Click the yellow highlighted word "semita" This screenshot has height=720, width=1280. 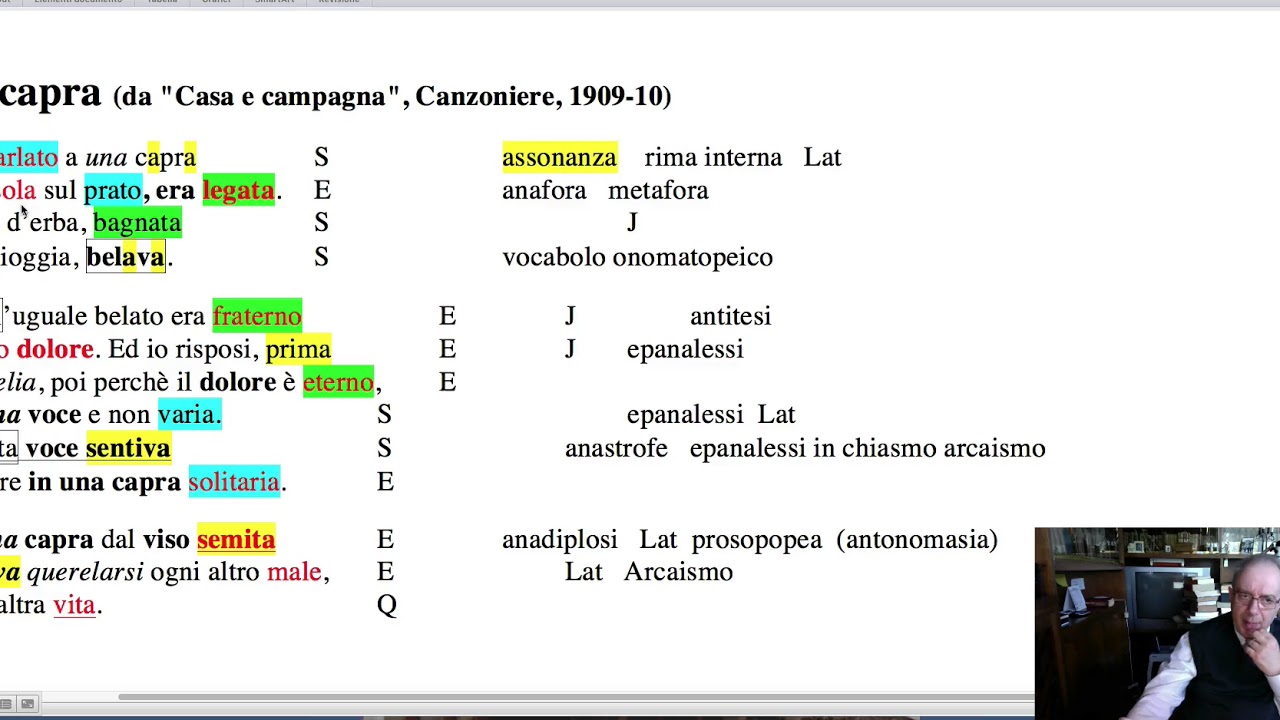[x=236, y=539]
